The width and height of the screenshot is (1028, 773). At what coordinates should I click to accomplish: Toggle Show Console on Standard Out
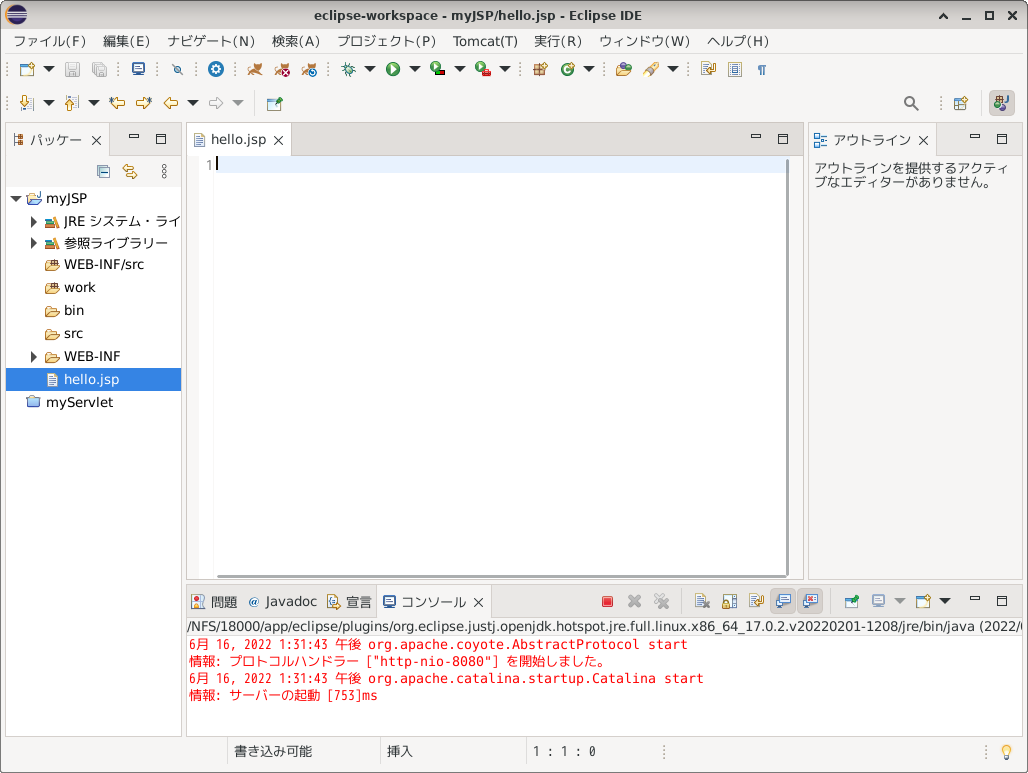click(783, 601)
